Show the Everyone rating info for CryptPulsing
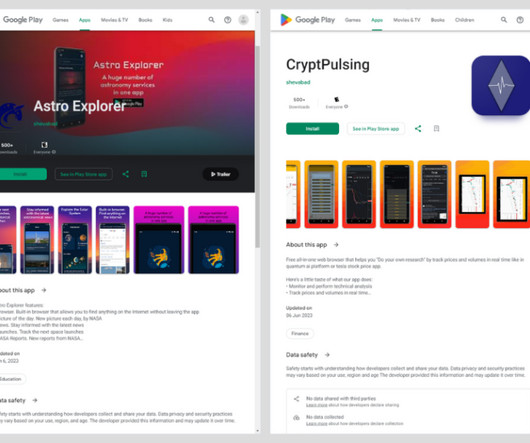This screenshot has width=530, height=443. click(x=346, y=107)
